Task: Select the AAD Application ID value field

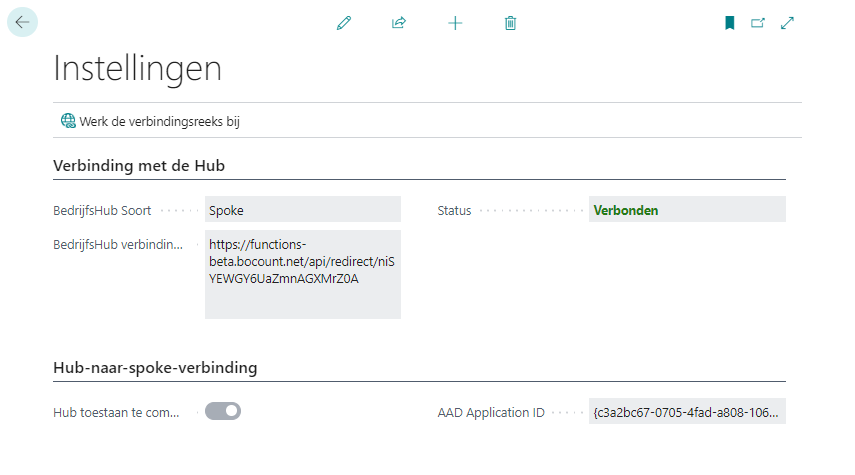Action: (x=687, y=412)
